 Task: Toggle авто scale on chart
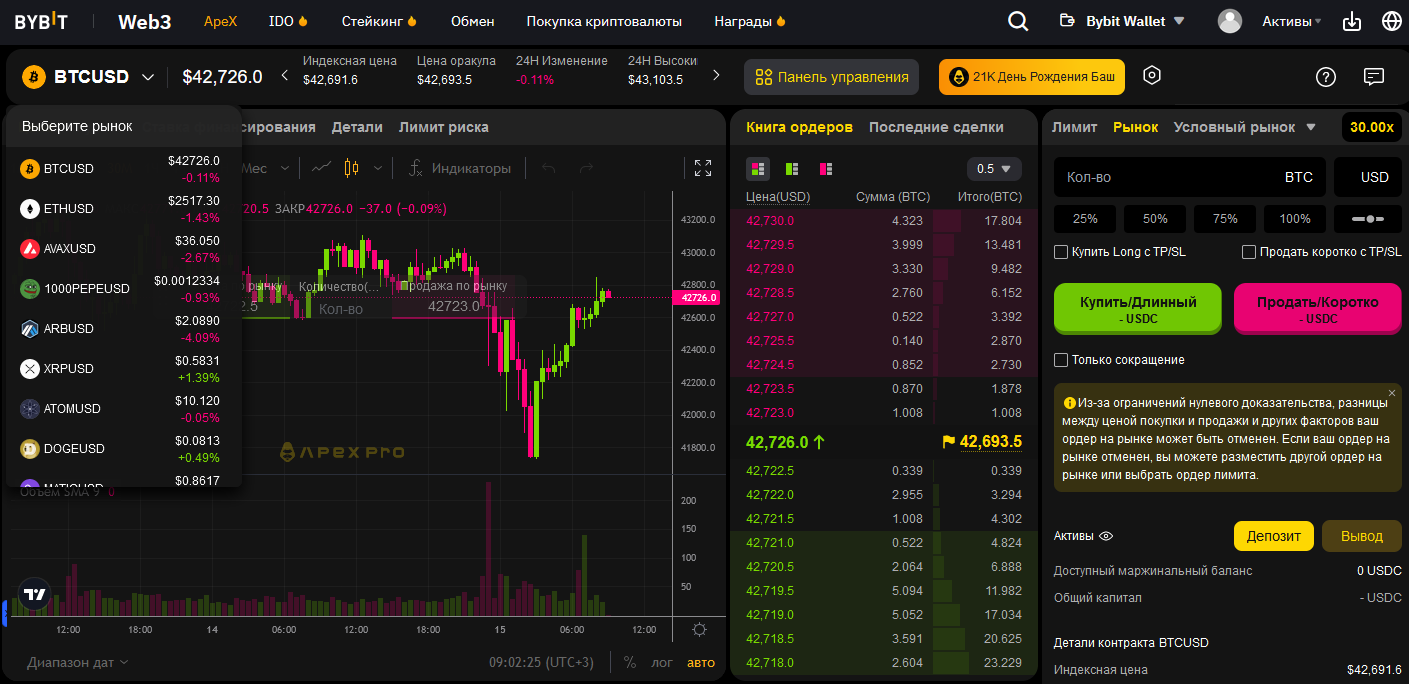pos(701,662)
